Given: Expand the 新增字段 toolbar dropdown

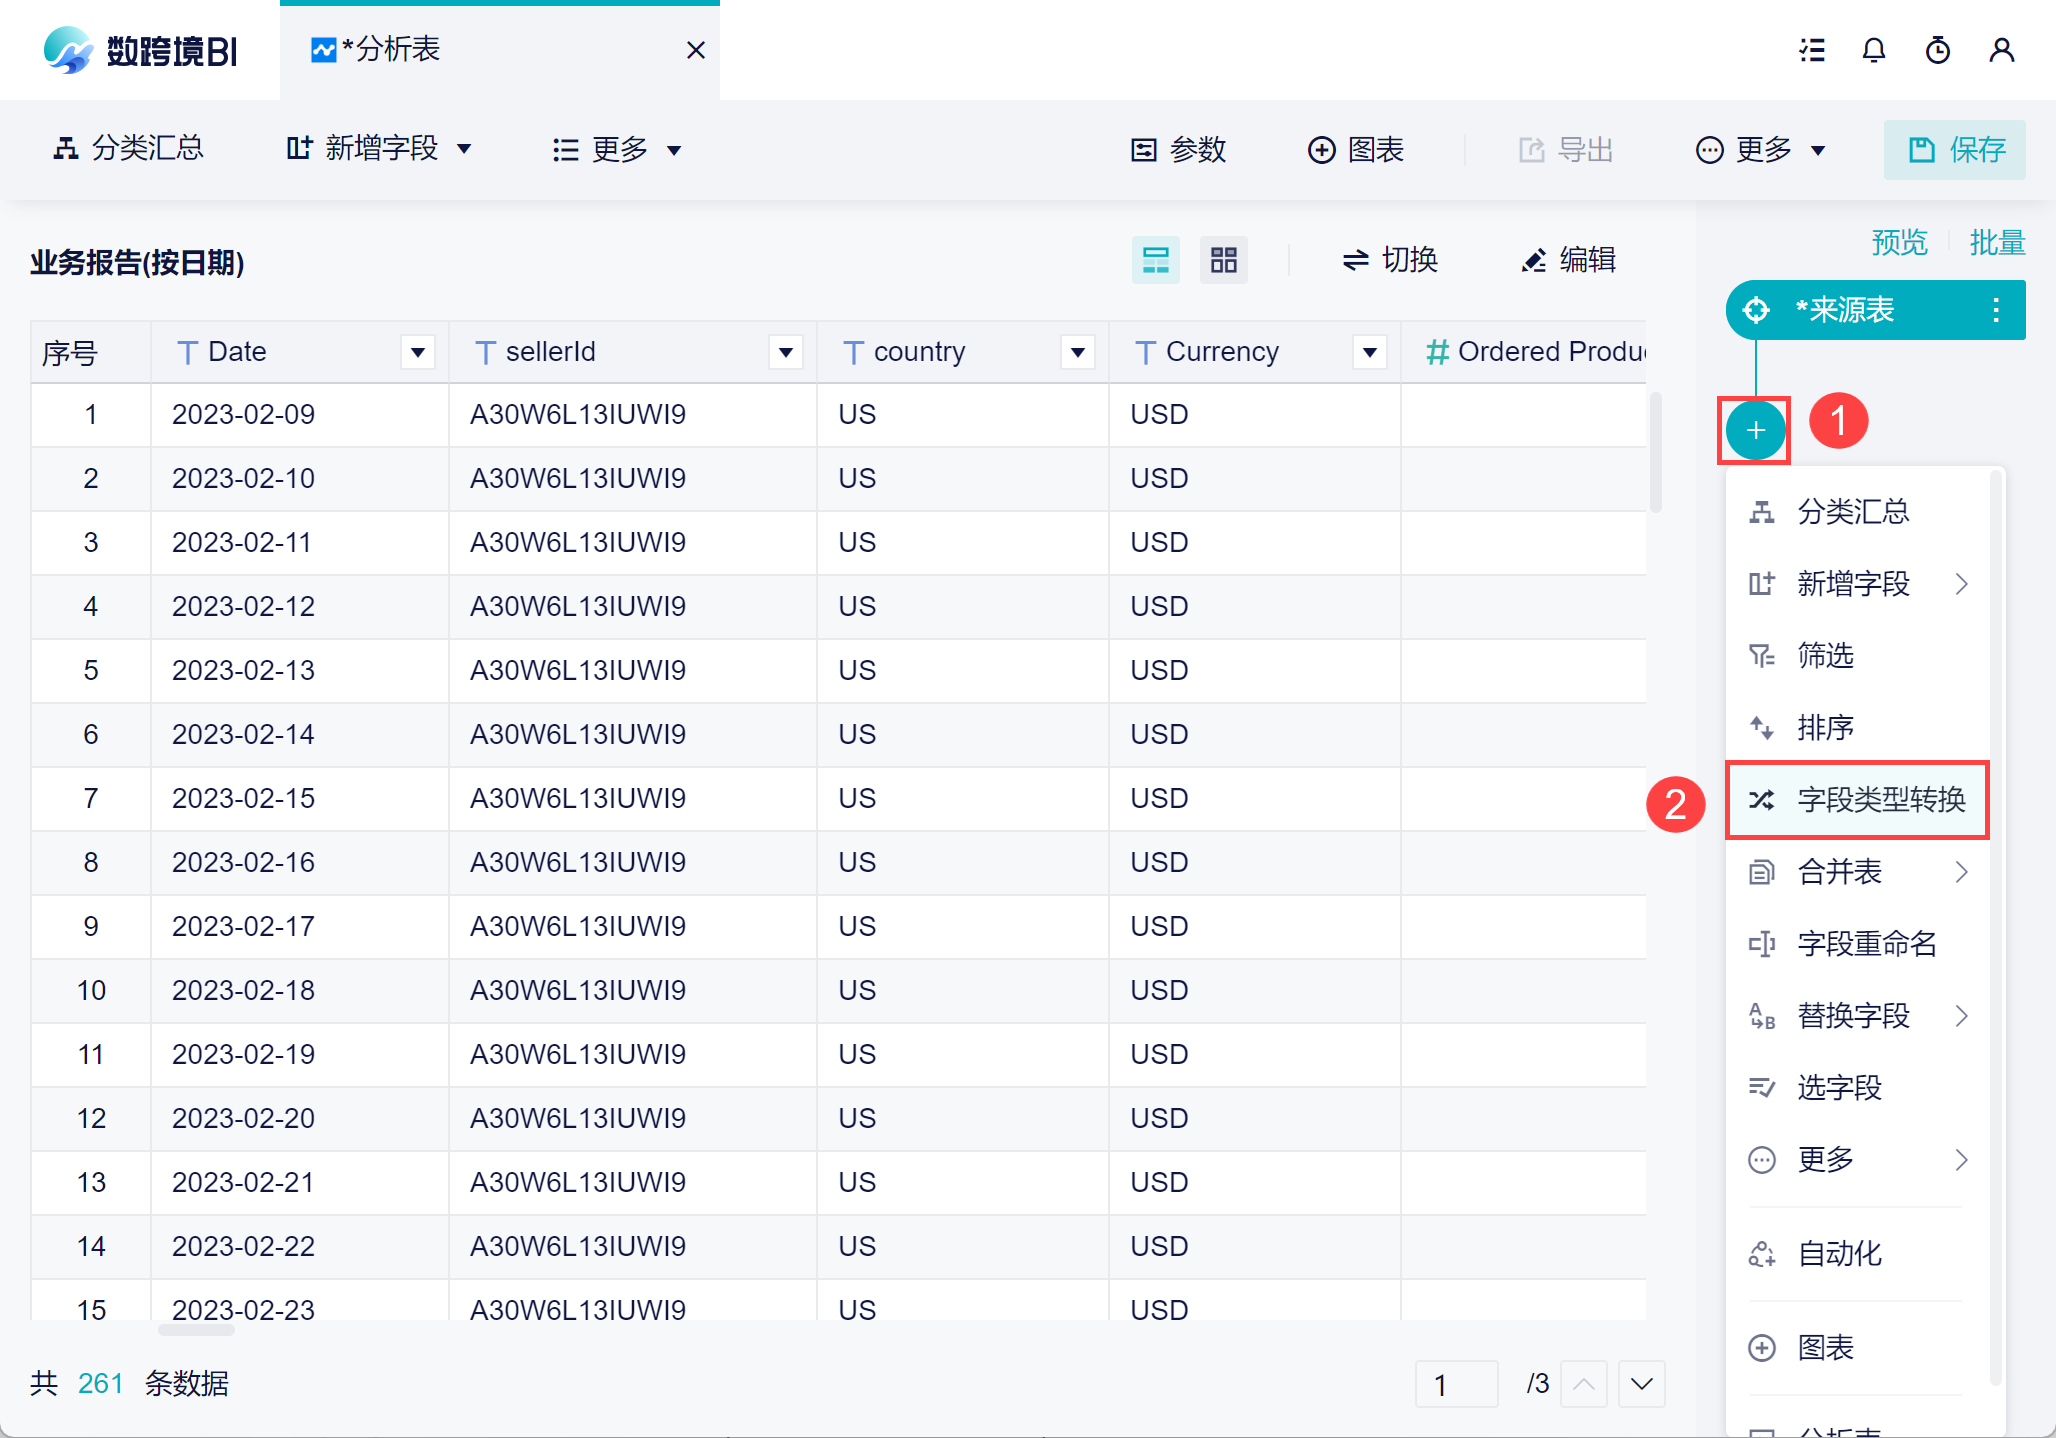Looking at the screenshot, I should [x=380, y=149].
